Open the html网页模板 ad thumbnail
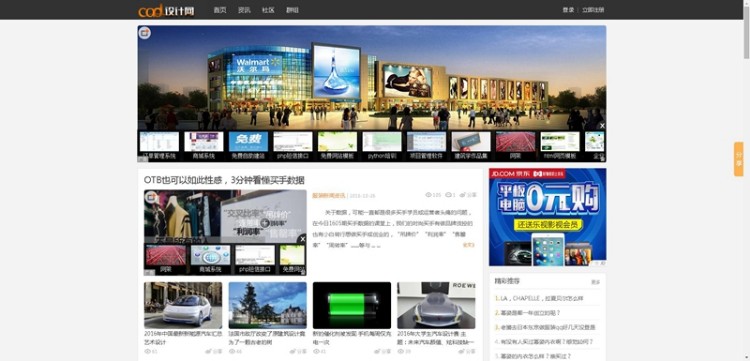The width and height of the screenshot is (750, 361). [x=560, y=146]
